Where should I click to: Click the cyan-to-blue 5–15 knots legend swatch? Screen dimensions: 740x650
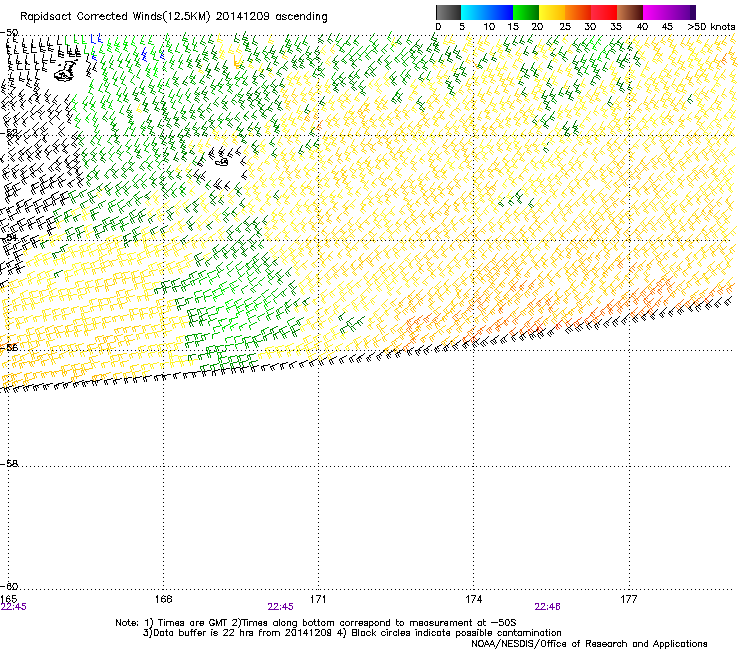[487, 12]
